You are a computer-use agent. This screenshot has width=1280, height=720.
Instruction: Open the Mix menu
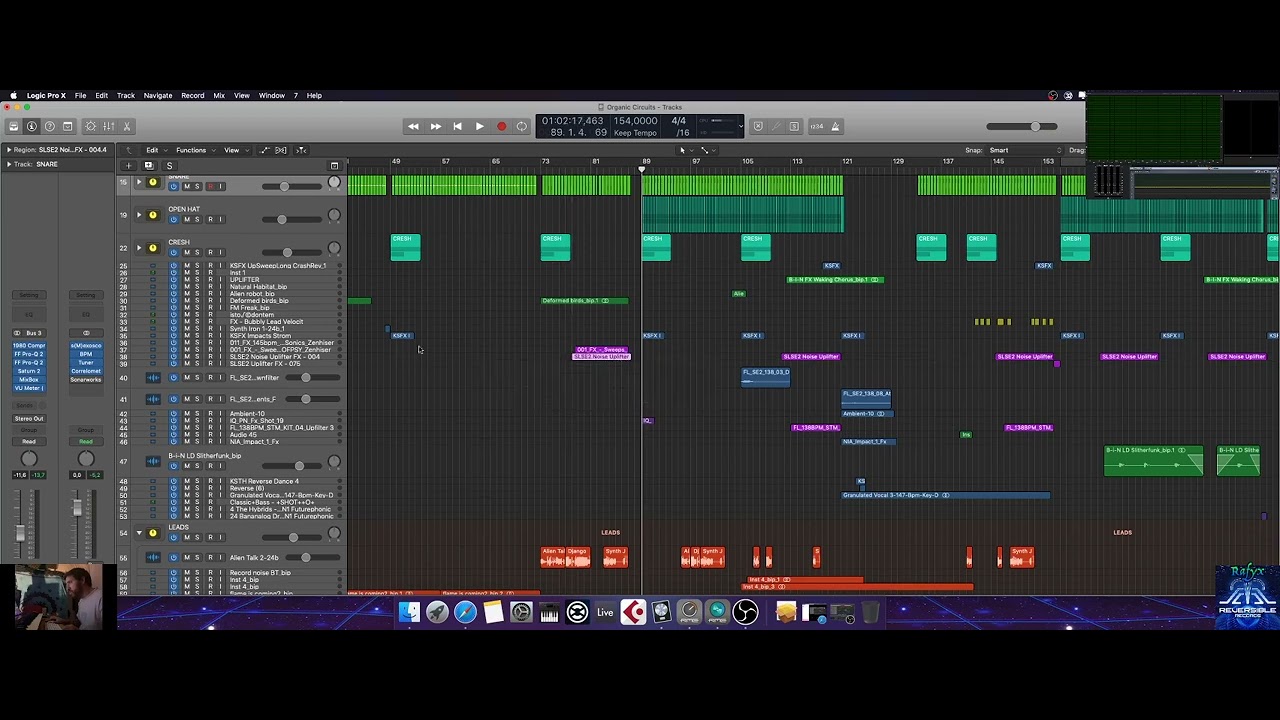point(219,96)
